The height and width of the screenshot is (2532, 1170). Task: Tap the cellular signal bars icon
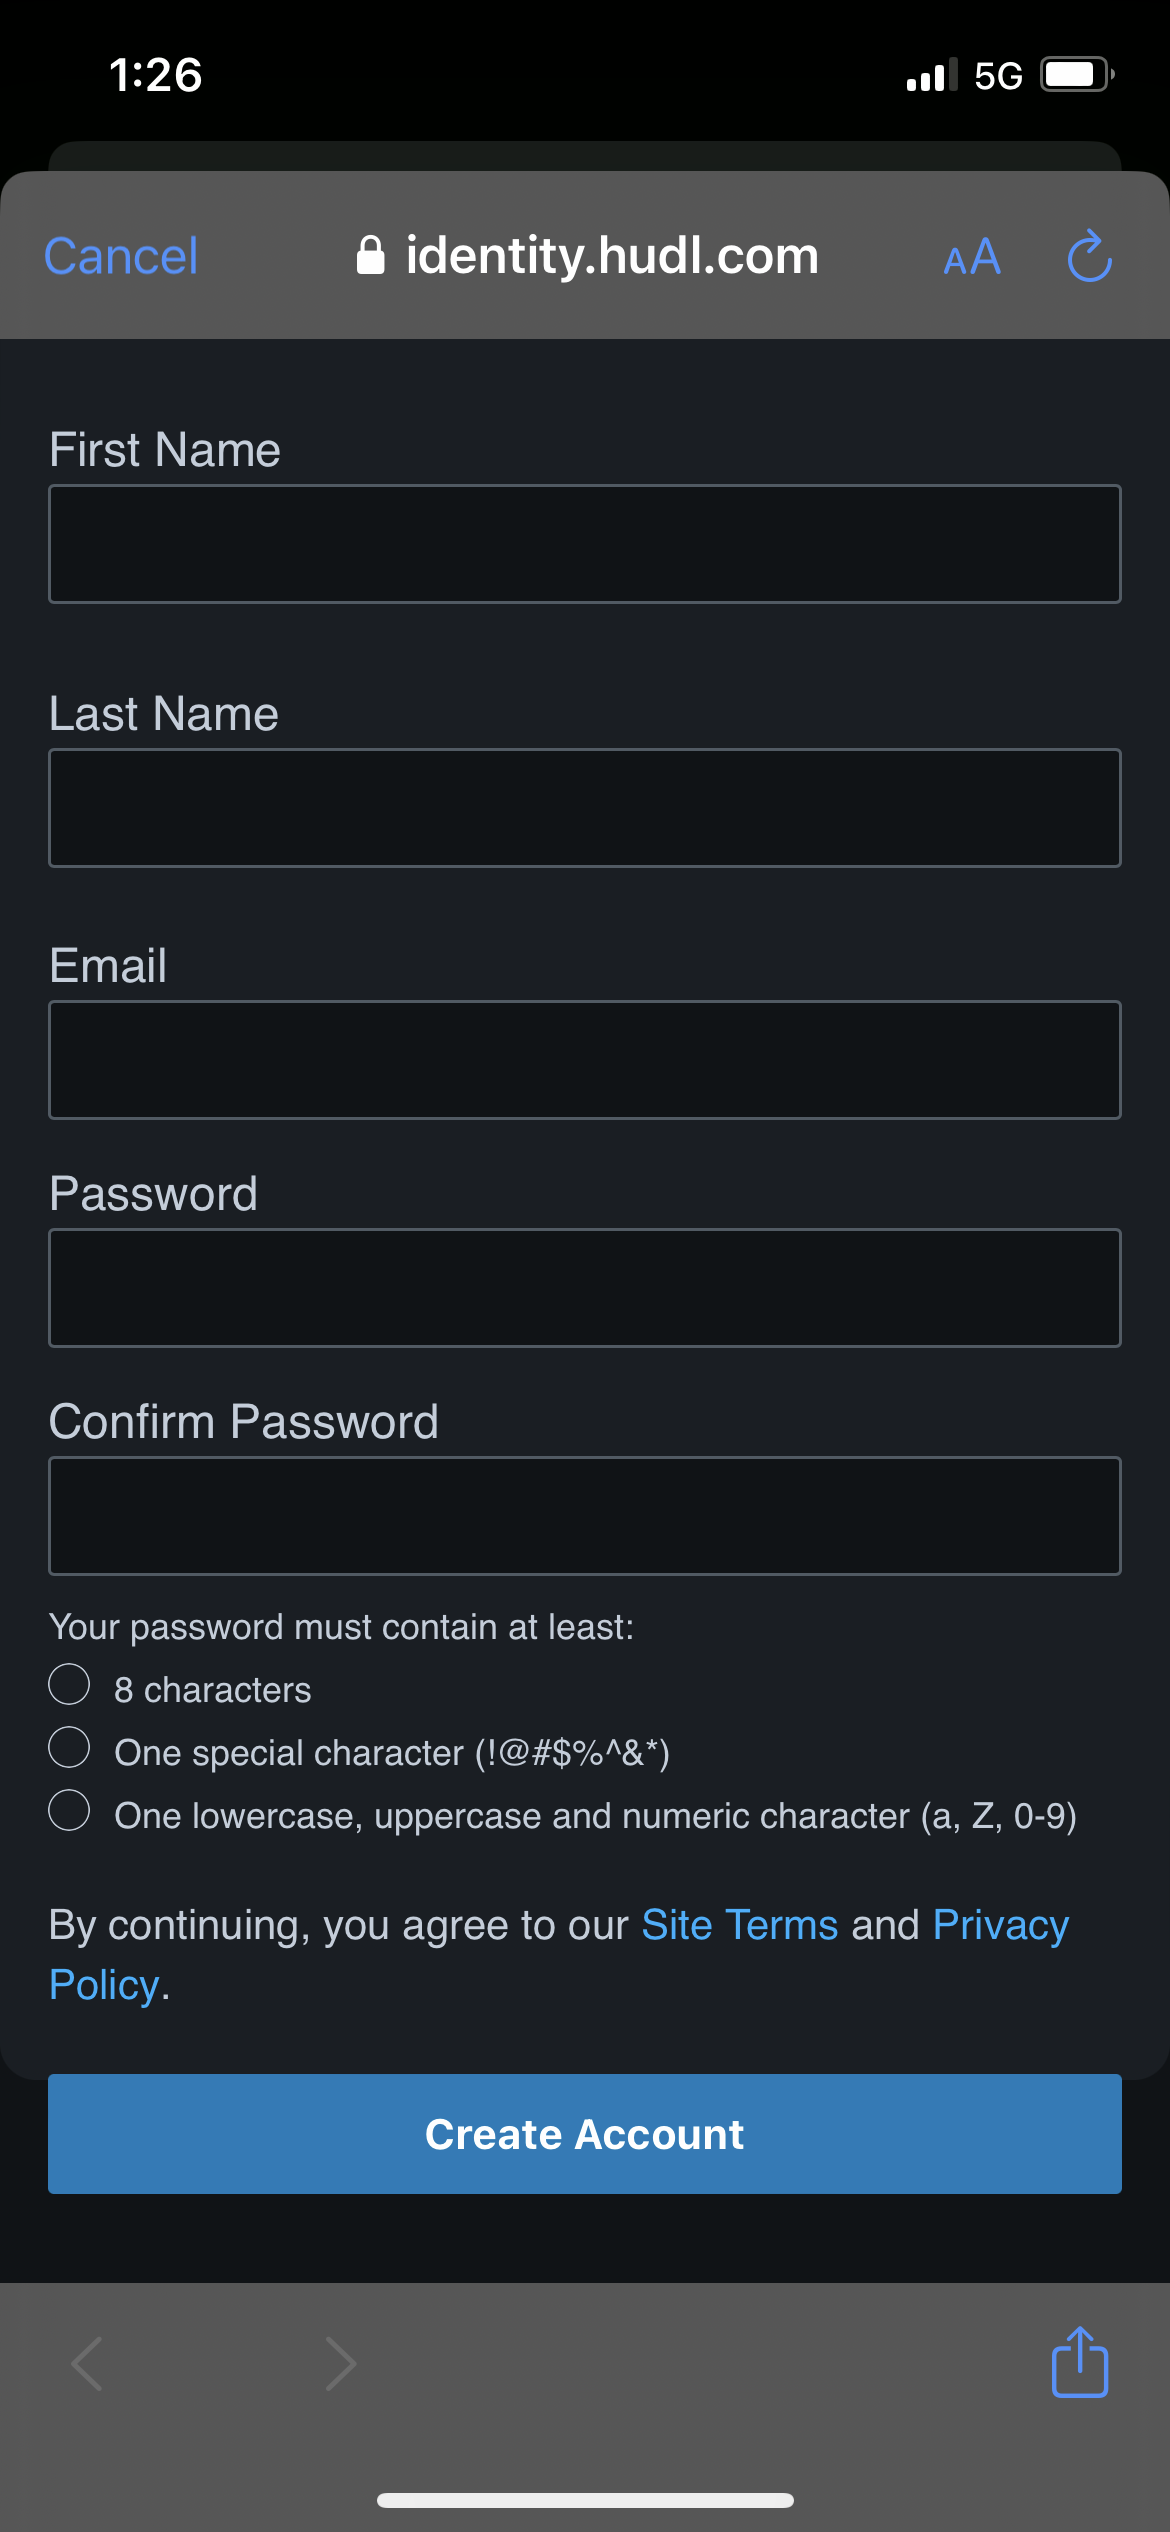[x=930, y=75]
